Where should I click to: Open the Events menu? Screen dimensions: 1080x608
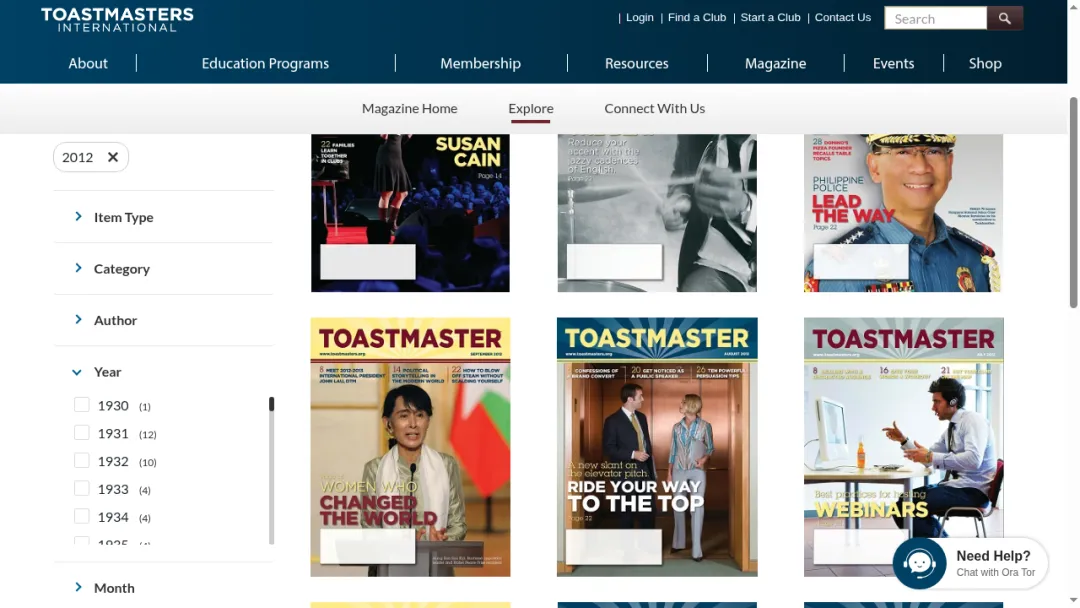pos(893,63)
